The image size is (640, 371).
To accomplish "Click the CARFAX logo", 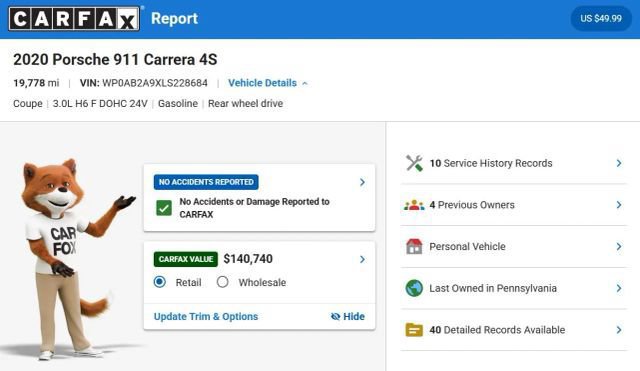I will 74,18.
